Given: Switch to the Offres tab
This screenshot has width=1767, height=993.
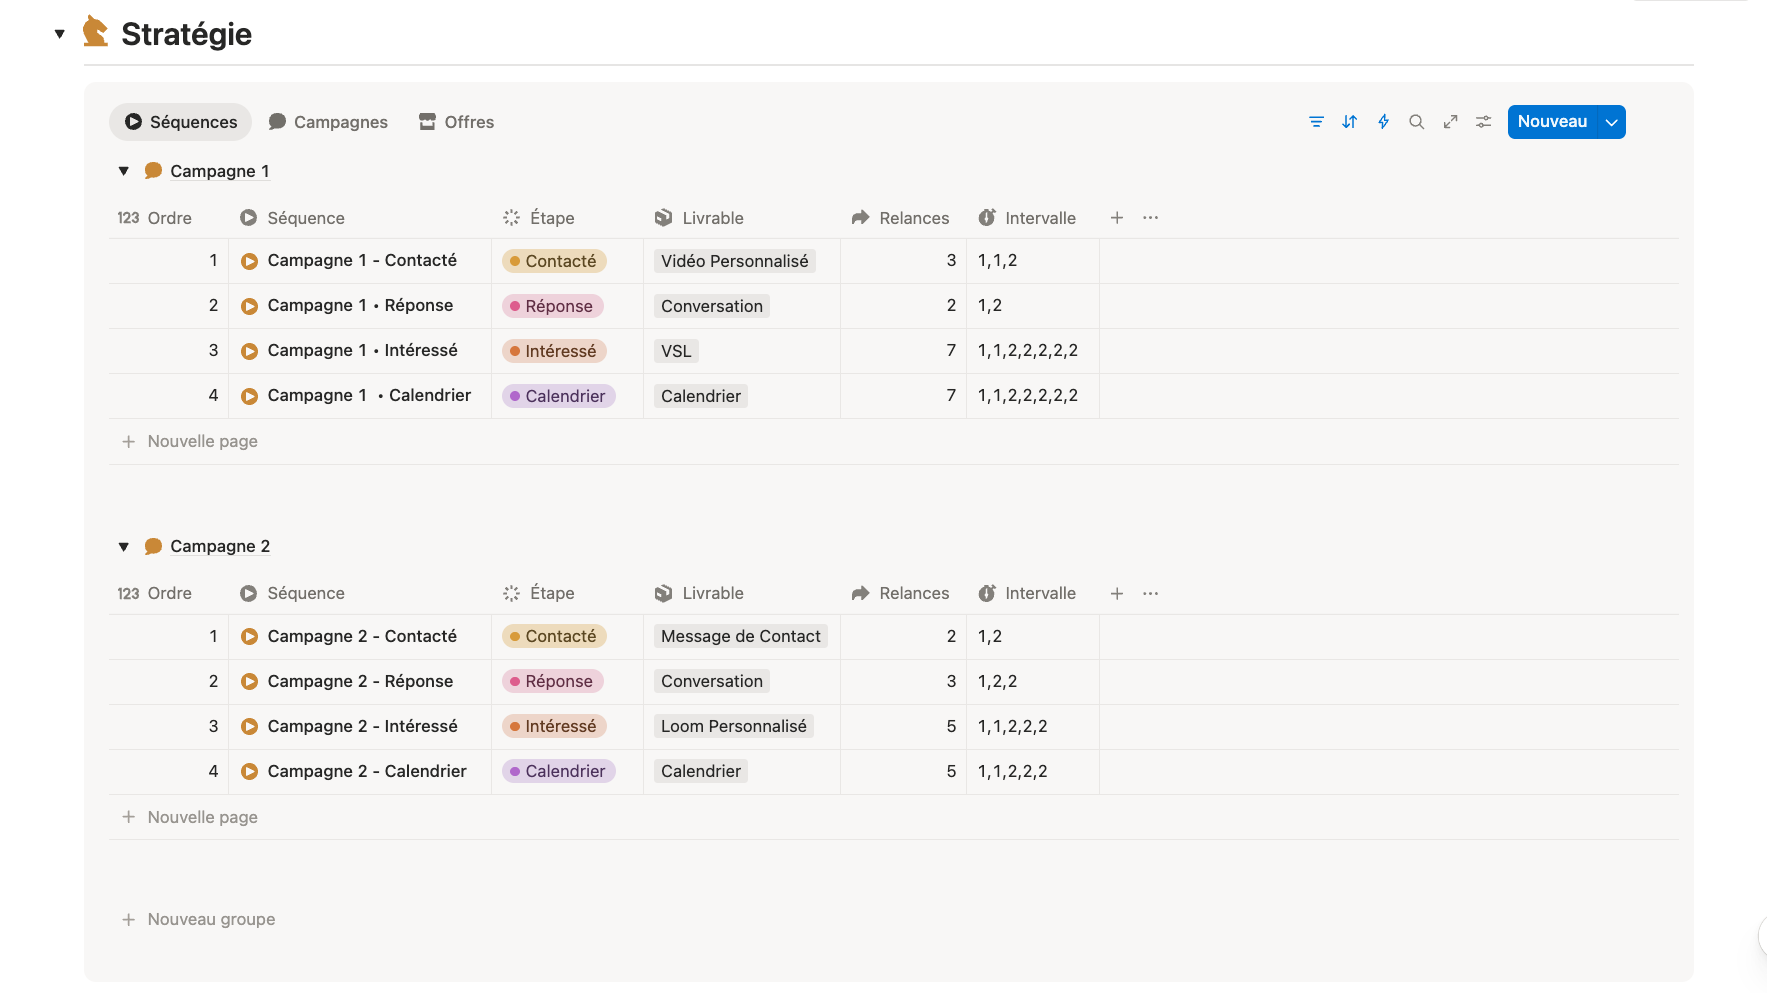Looking at the screenshot, I should (456, 122).
